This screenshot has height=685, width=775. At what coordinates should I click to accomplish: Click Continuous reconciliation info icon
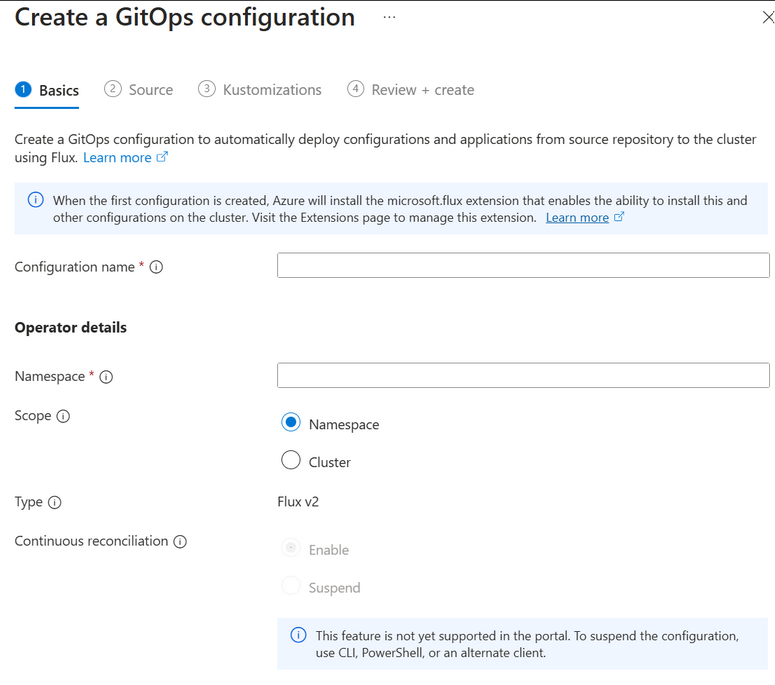coord(180,542)
